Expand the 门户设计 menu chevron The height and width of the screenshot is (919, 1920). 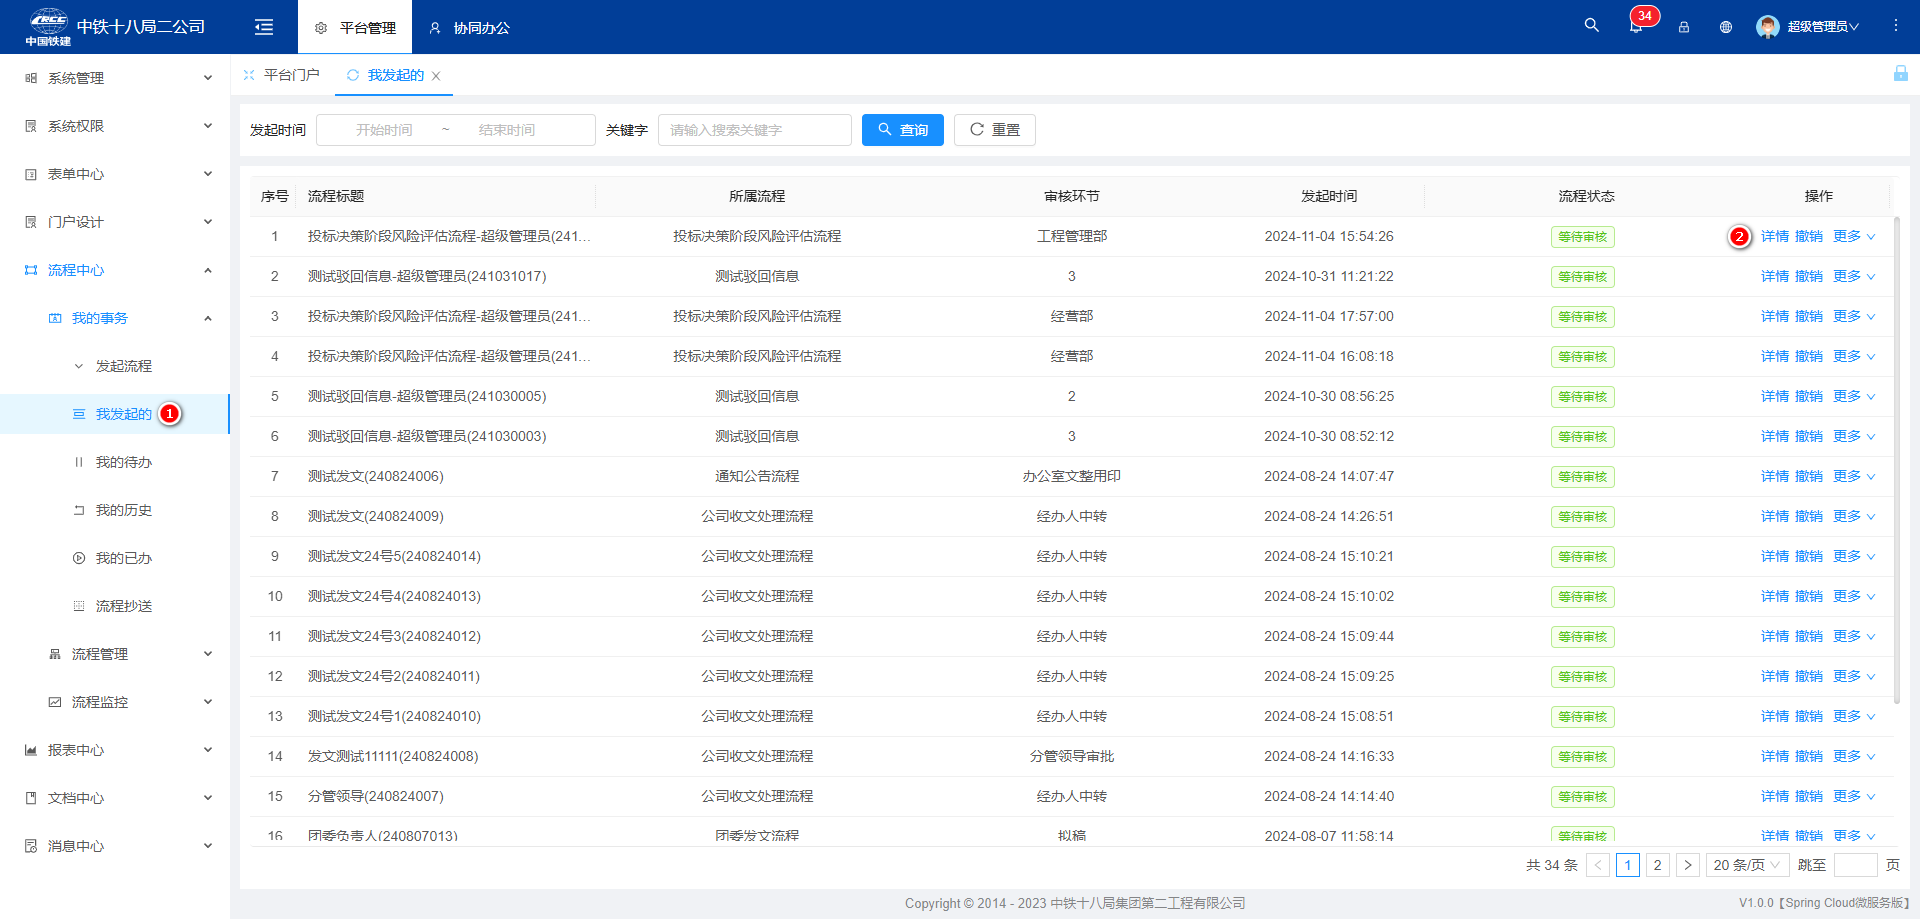208,222
